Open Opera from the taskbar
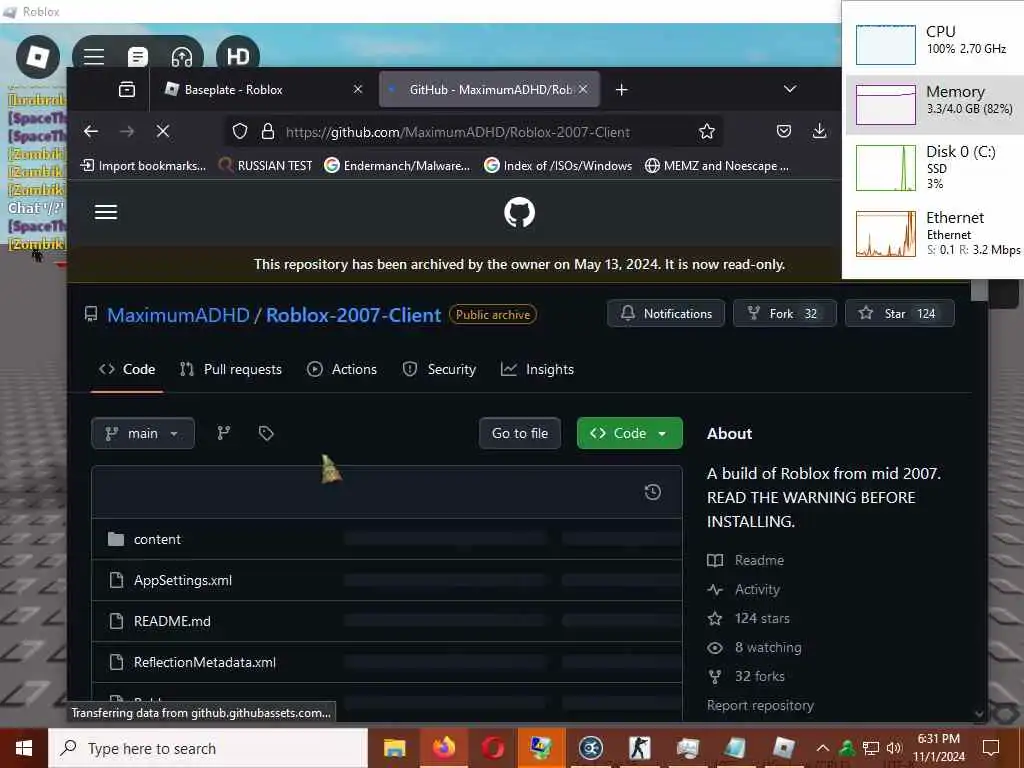This screenshot has width=1024, height=768. (x=492, y=748)
